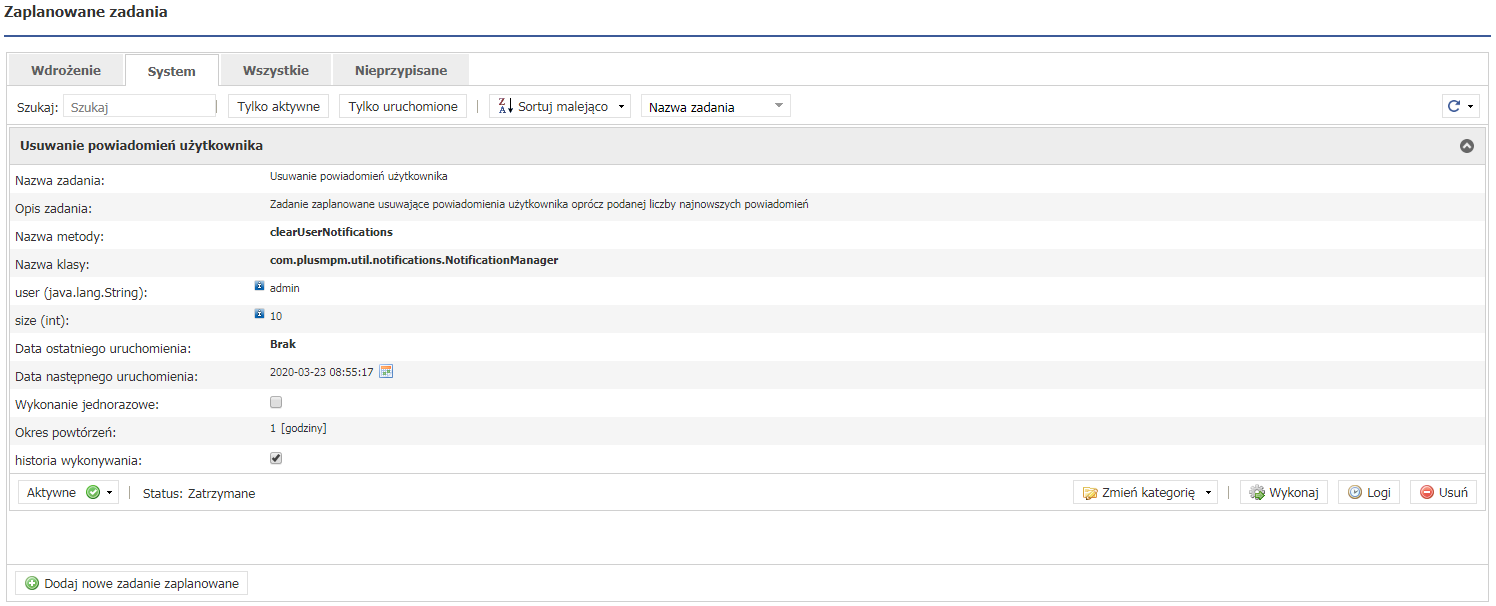Toggle the Tylko aktywne filter
Screen dimensions: 1496x606
278,107
